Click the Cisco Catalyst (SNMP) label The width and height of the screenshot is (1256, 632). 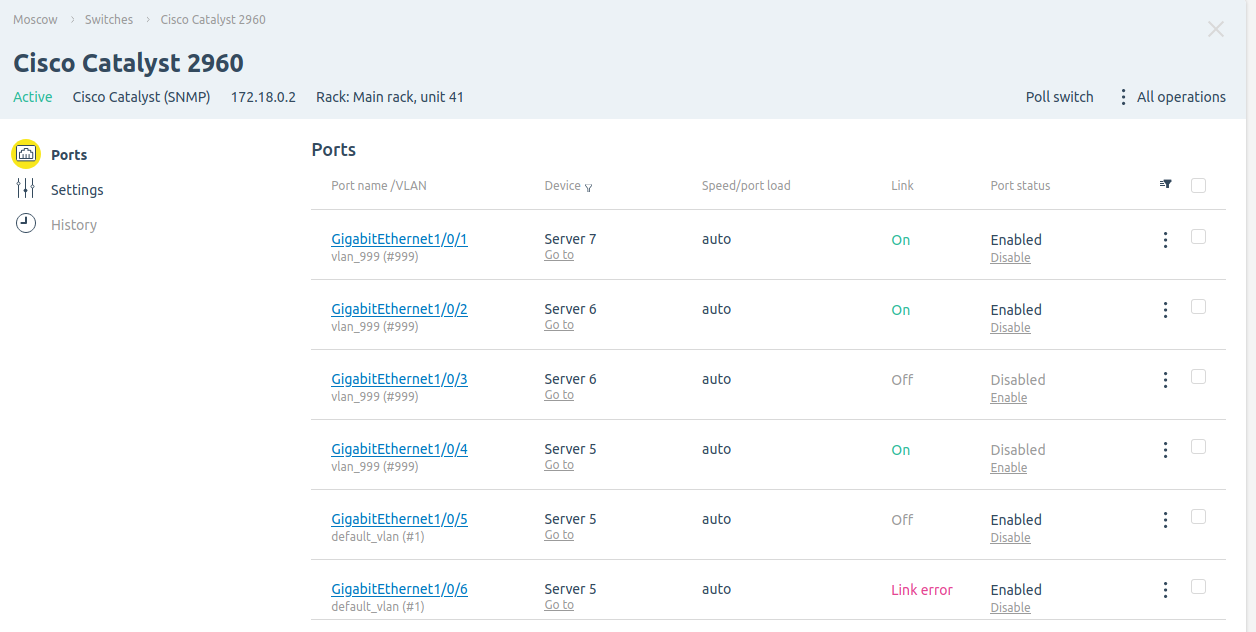[142, 97]
